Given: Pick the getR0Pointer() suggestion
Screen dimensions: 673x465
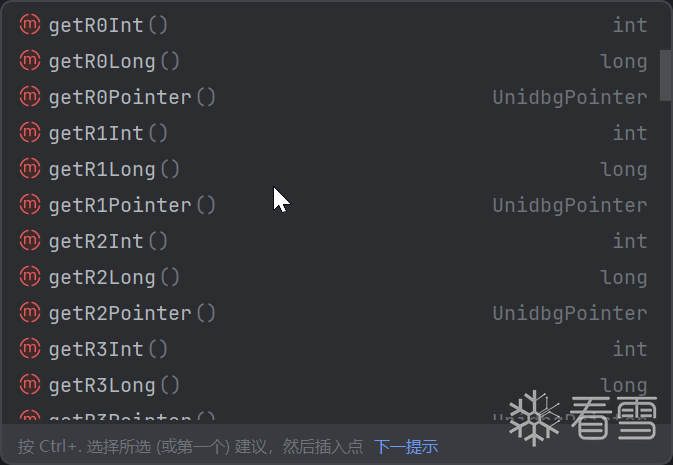Looking at the screenshot, I should point(132,97).
